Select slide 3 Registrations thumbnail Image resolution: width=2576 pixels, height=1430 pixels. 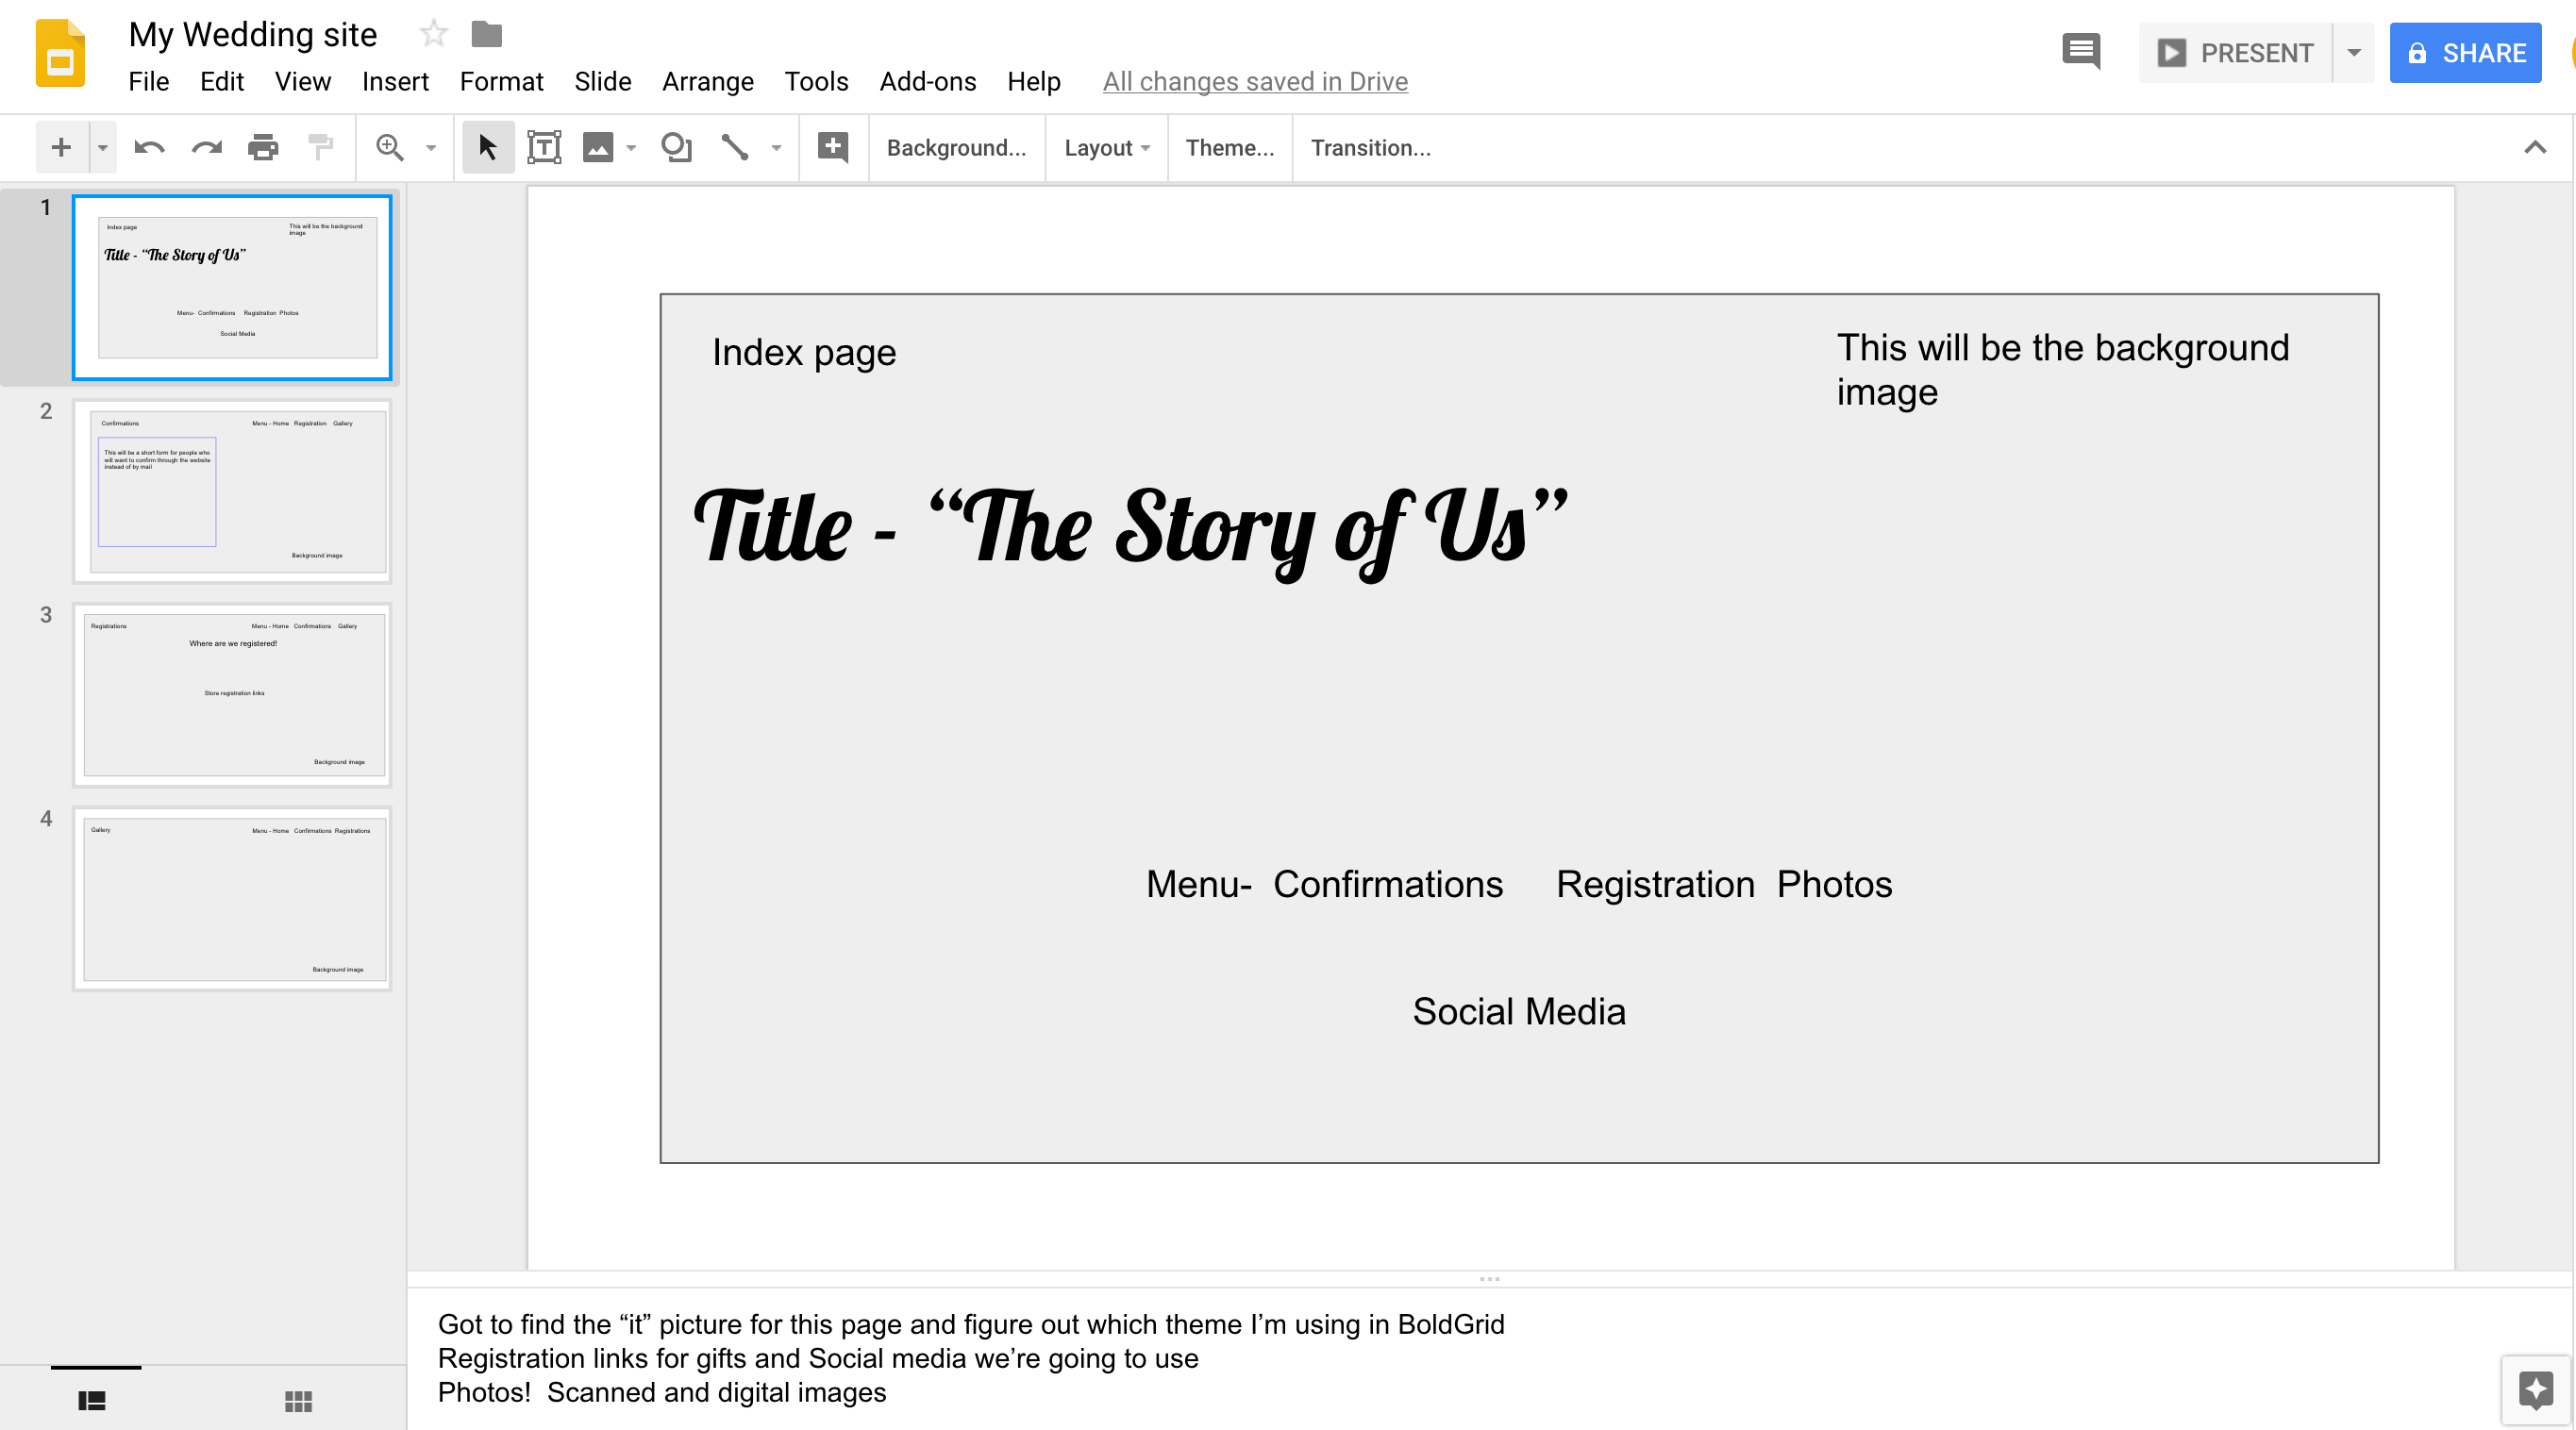(232, 695)
